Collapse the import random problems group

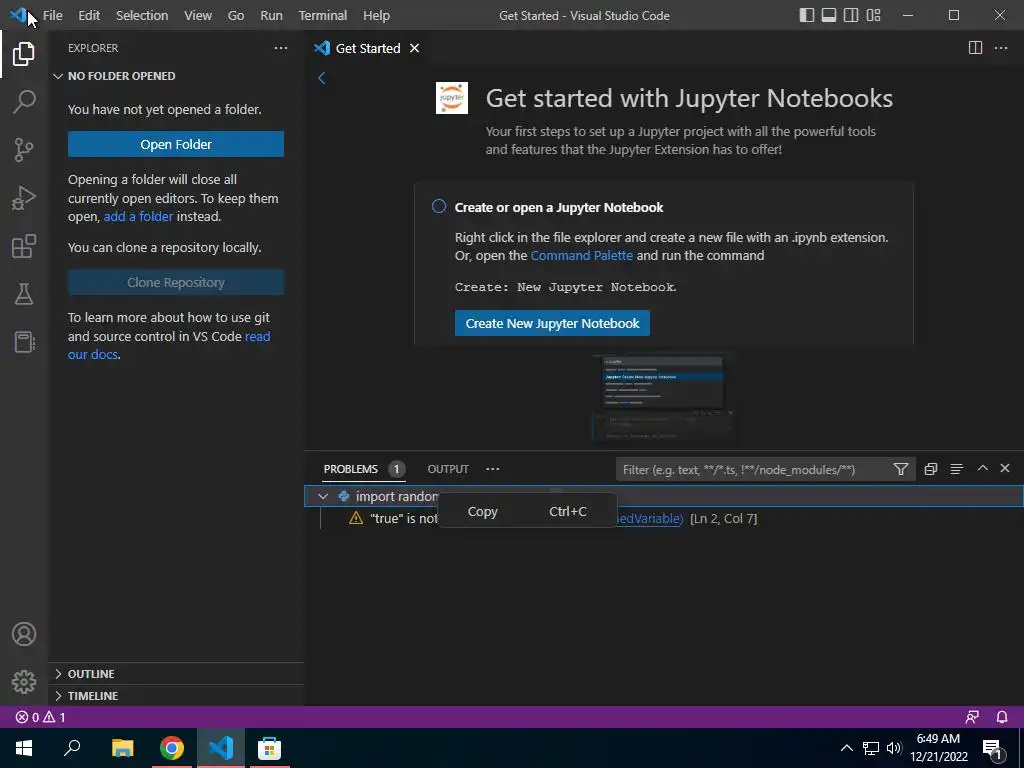pyautogui.click(x=323, y=496)
